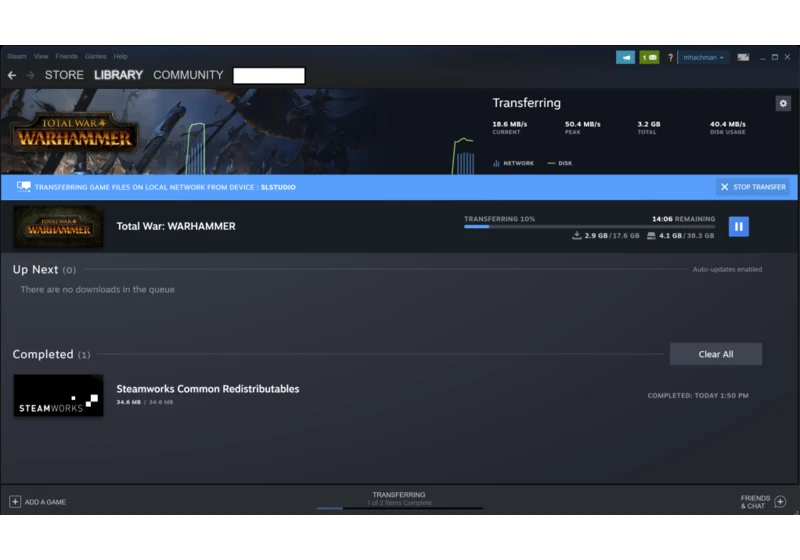Click the Steamworks thumbnail image
Viewport: 800px width, 560px height.
pos(58,395)
